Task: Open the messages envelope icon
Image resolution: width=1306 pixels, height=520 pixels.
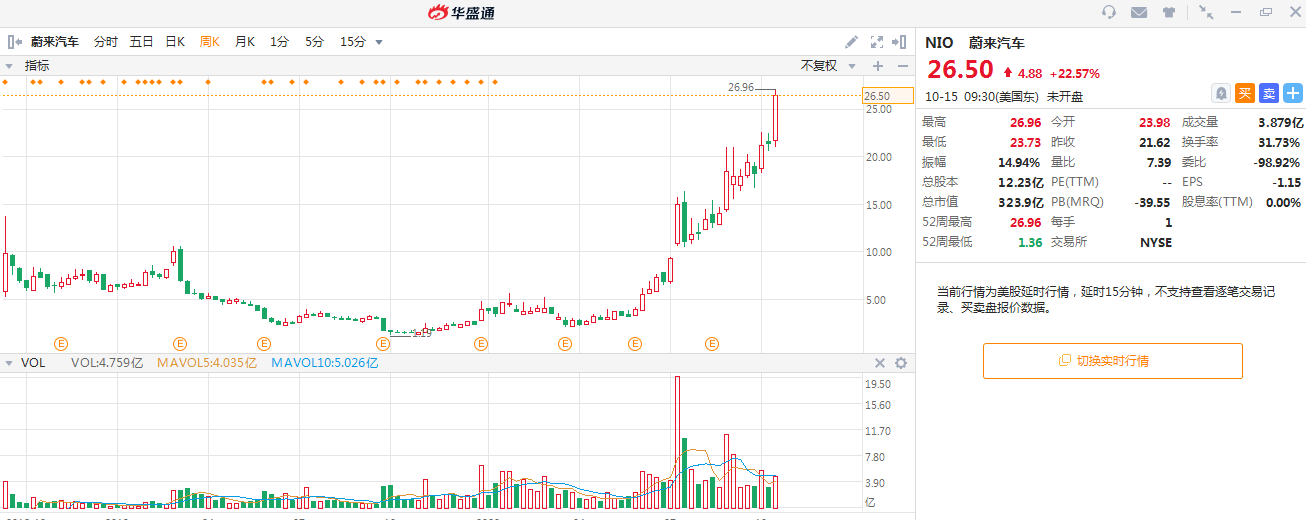Action: [x=1138, y=12]
